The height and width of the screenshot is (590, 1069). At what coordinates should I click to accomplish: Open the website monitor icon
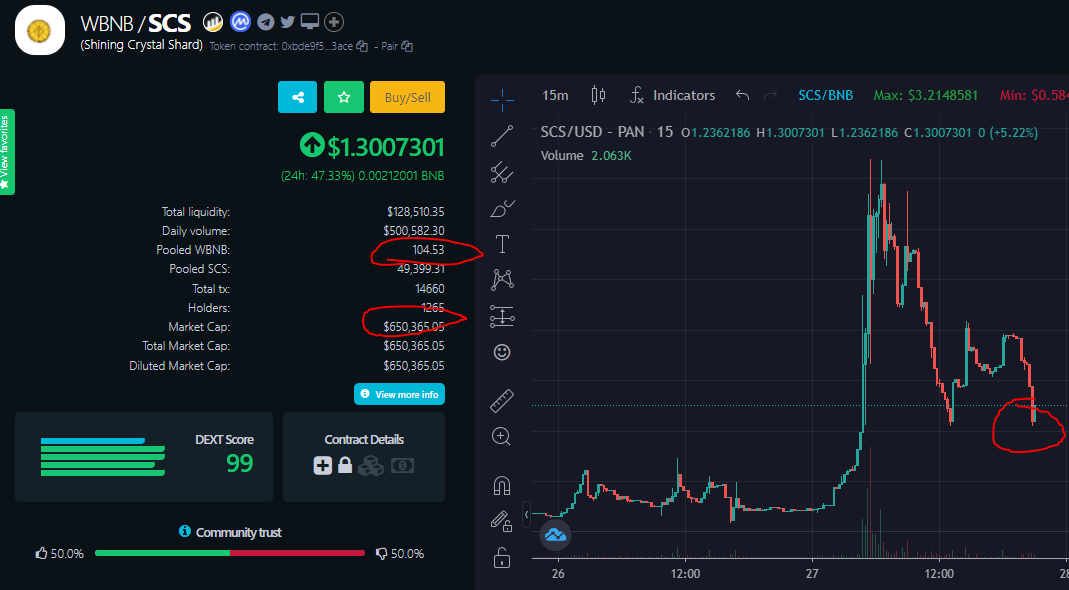pos(310,23)
